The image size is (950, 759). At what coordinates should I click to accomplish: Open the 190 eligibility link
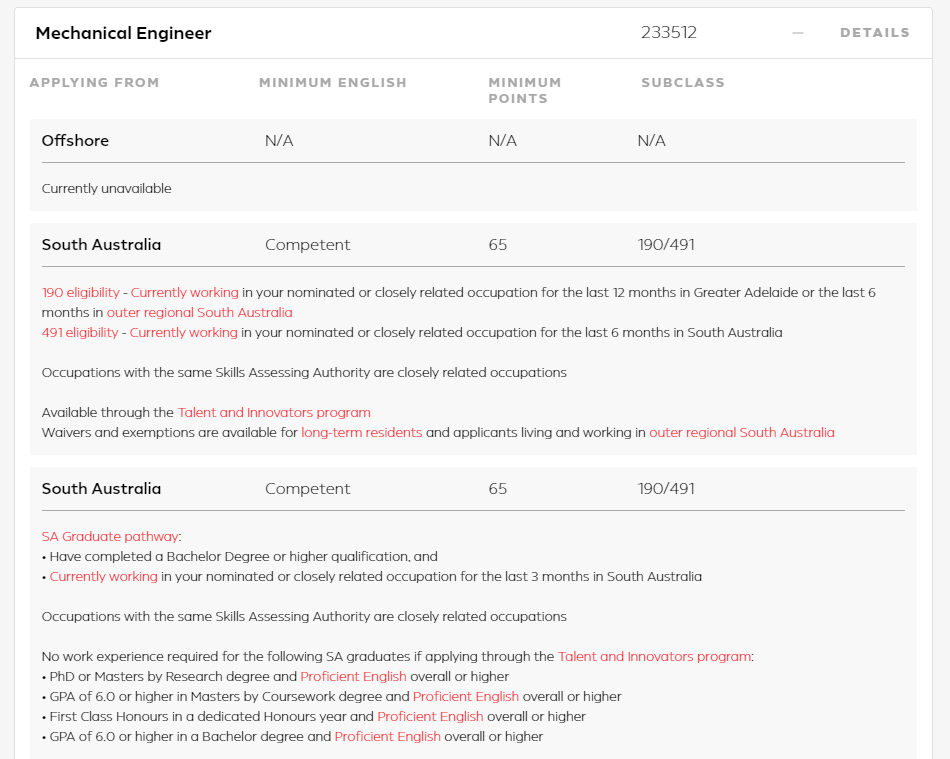tap(80, 293)
